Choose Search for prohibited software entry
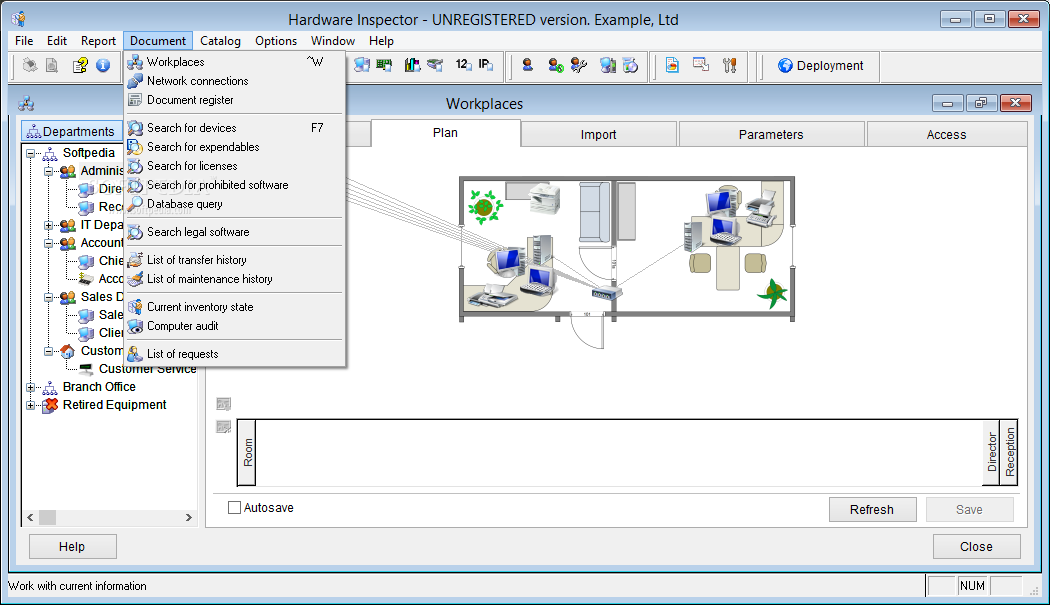 [234, 186]
